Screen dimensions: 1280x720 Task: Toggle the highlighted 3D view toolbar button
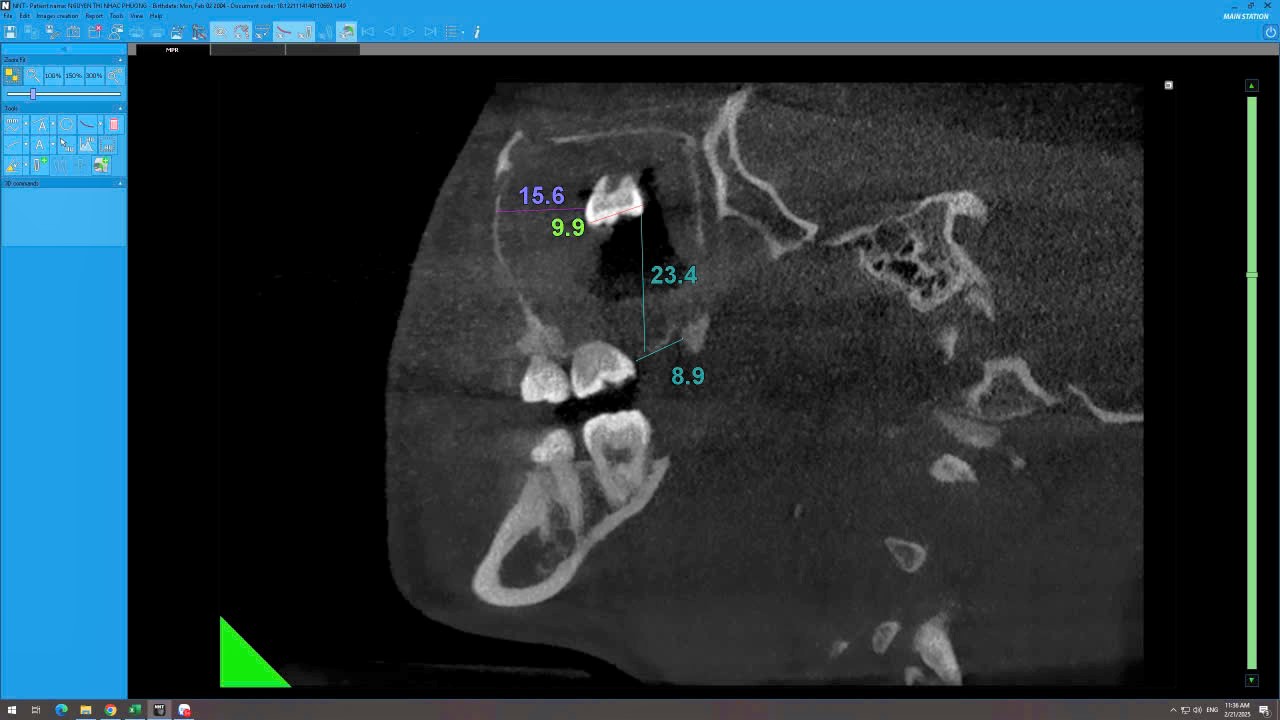pyautogui.click(x=346, y=32)
